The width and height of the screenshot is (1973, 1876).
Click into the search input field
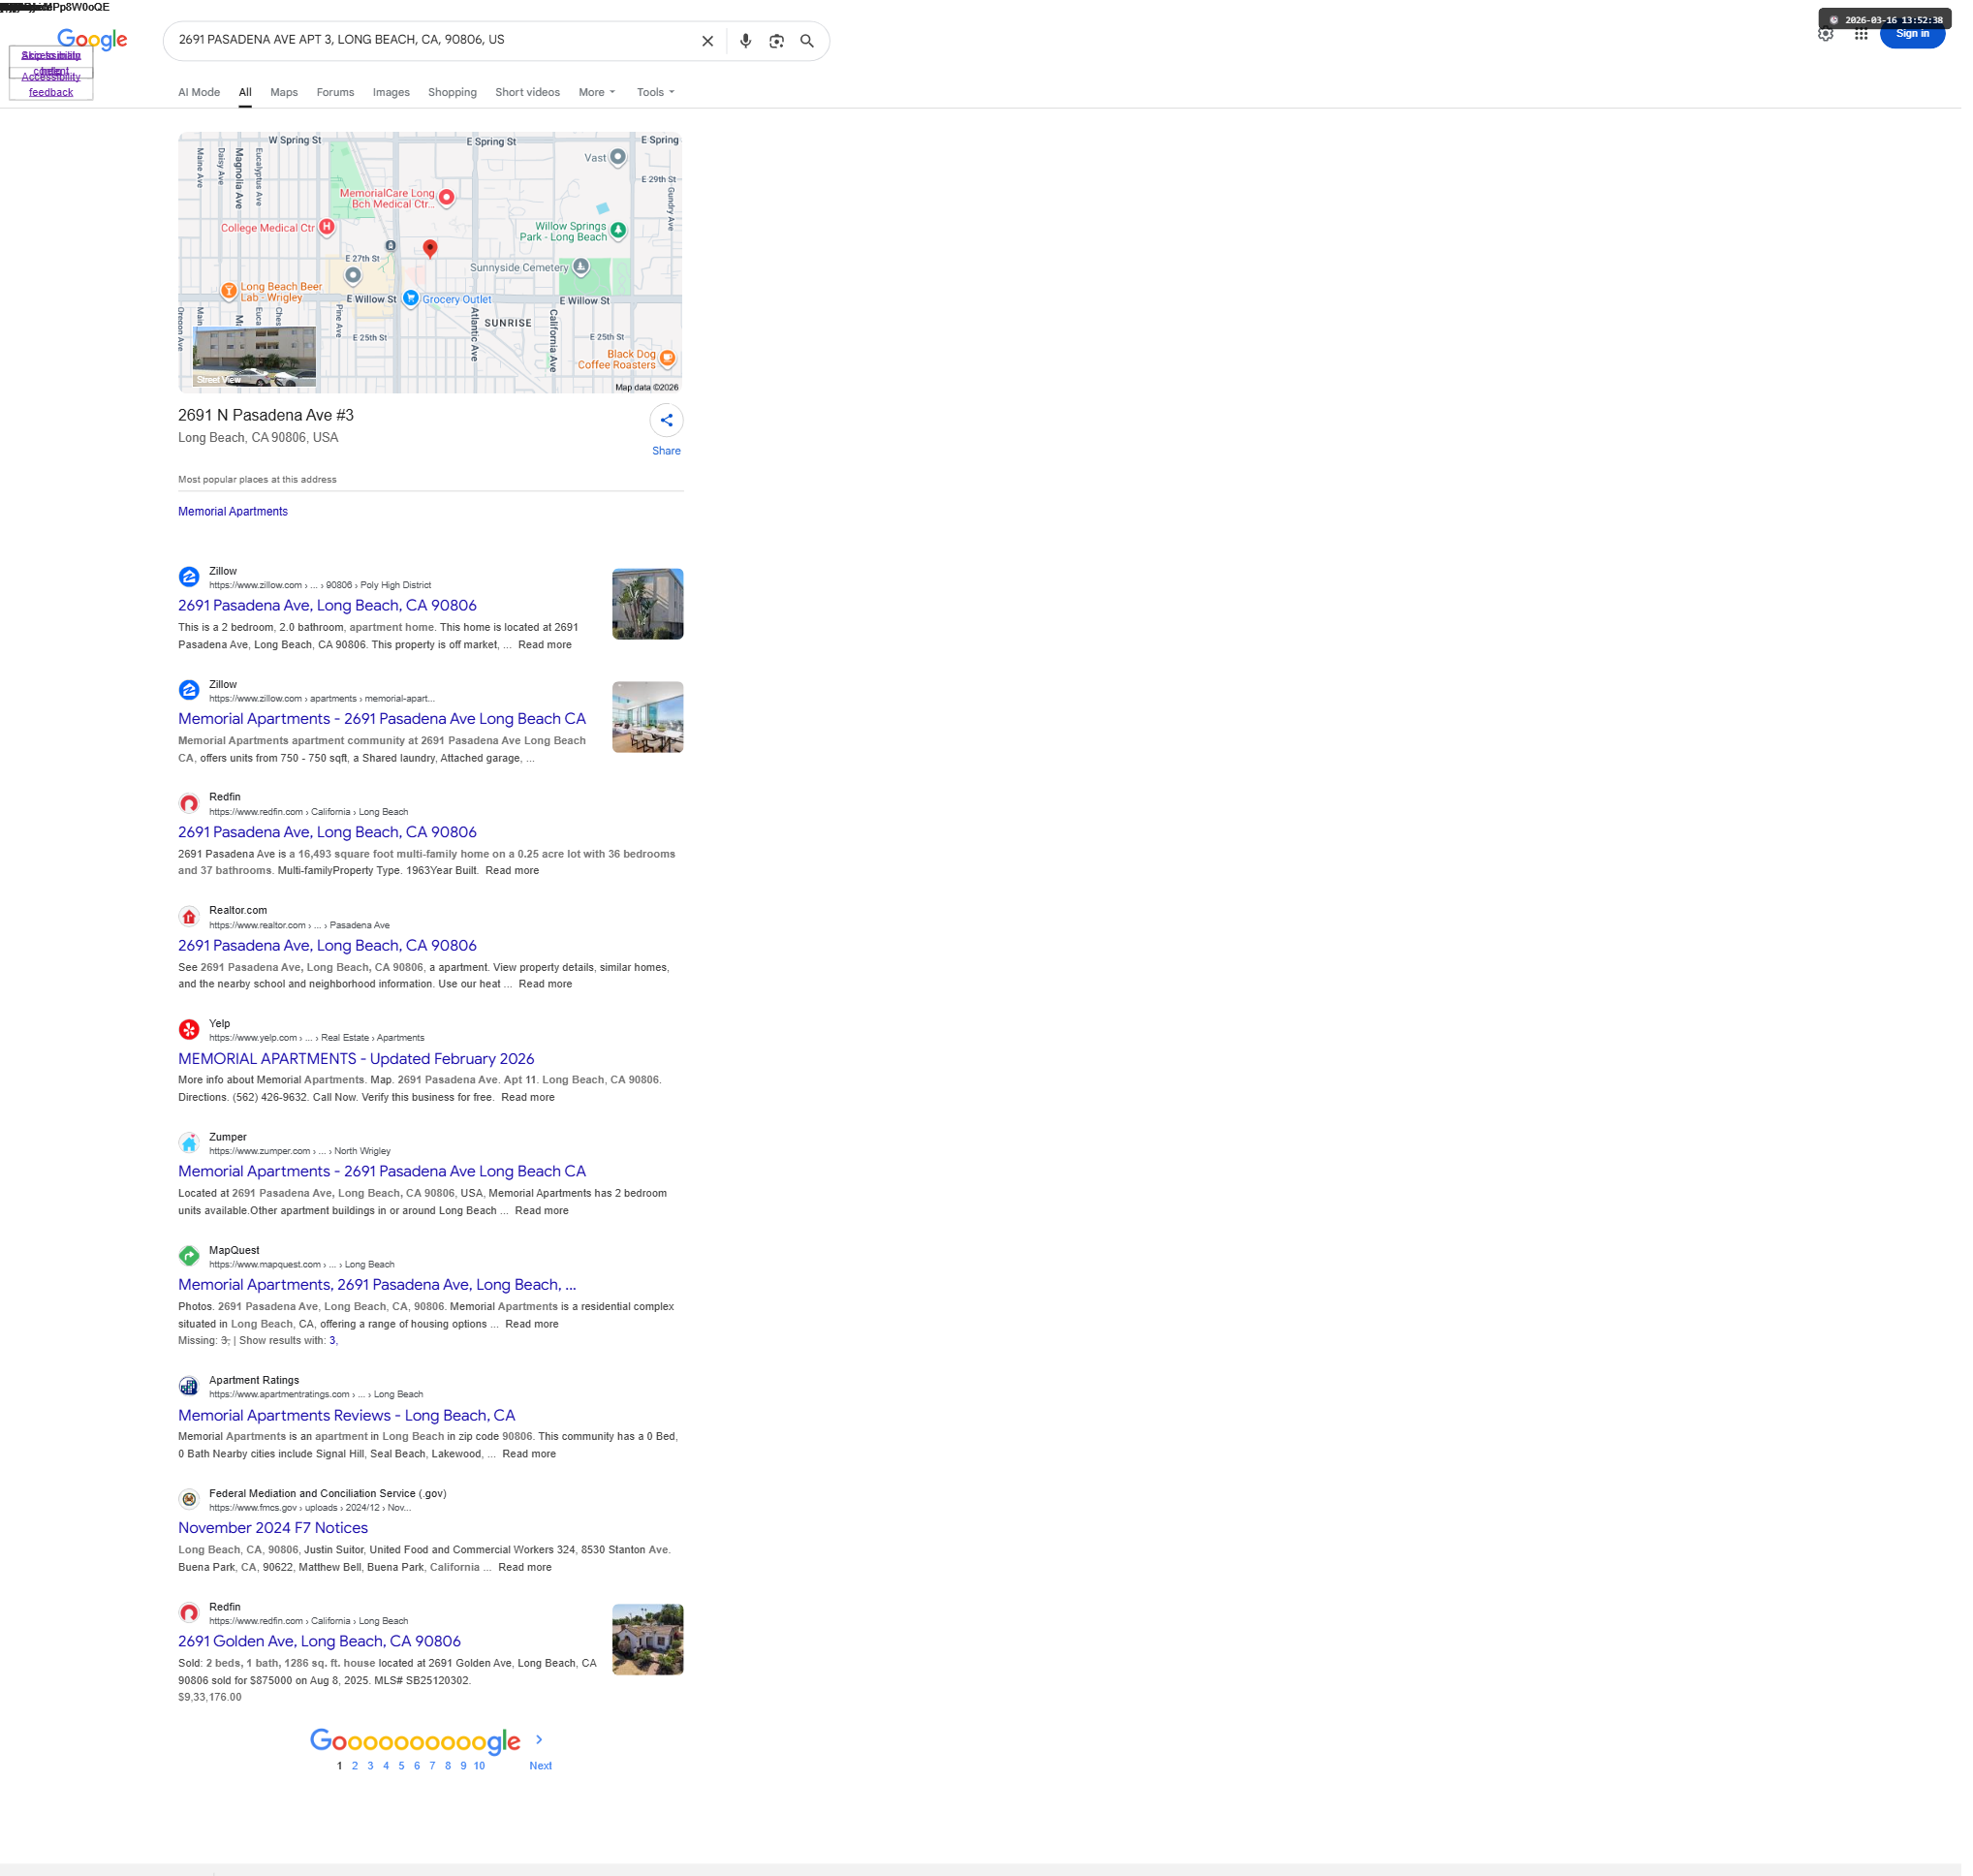coord(430,40)
